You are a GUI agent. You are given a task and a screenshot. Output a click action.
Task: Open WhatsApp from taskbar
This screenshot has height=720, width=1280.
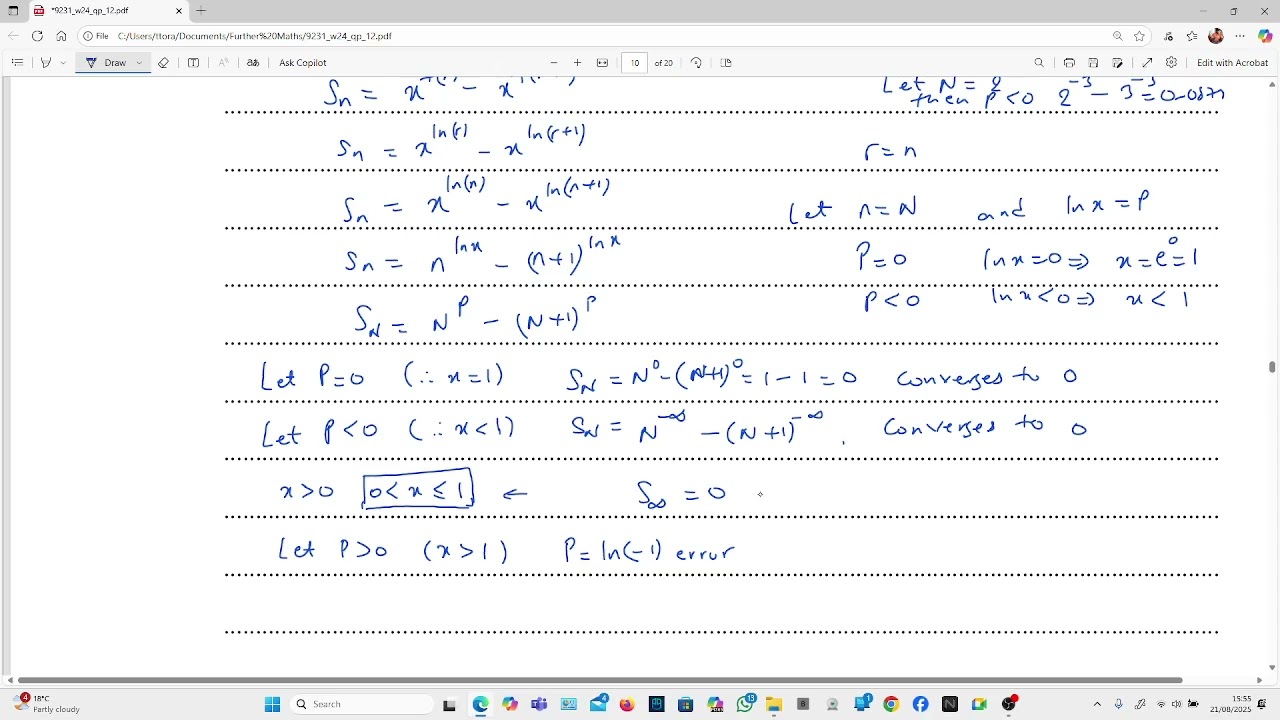pos(745,704)
